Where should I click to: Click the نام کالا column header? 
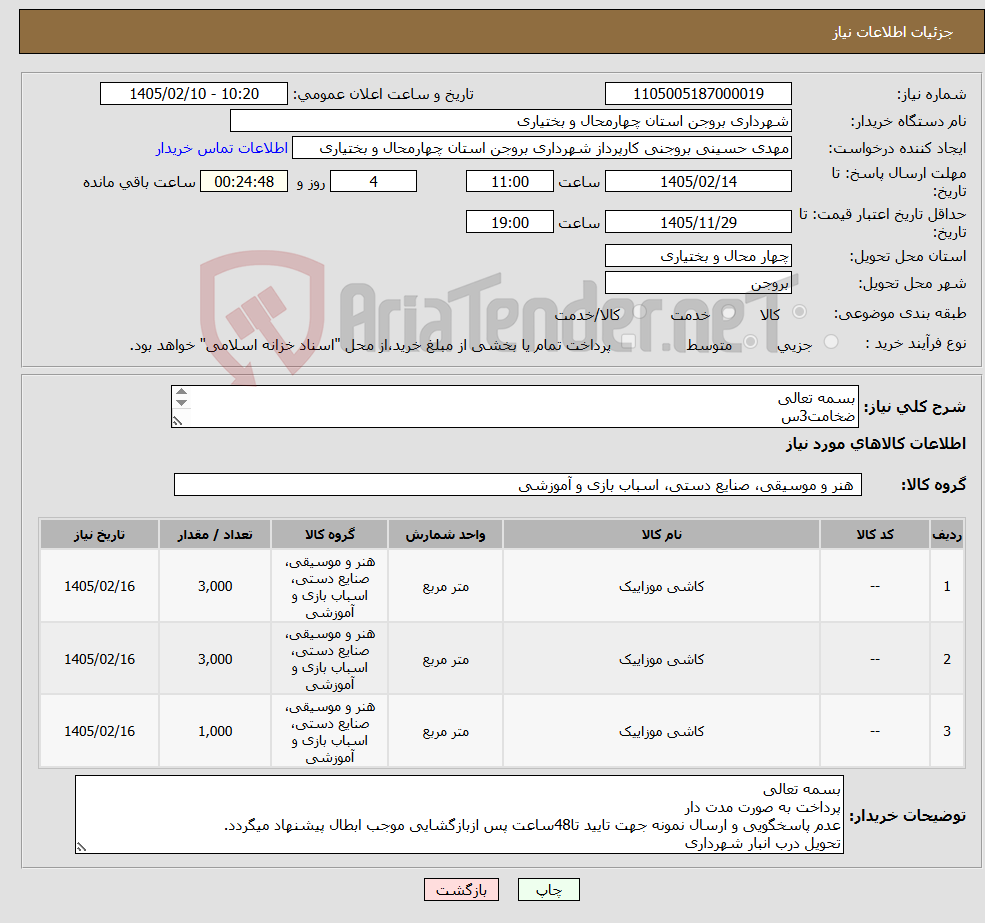661,534
